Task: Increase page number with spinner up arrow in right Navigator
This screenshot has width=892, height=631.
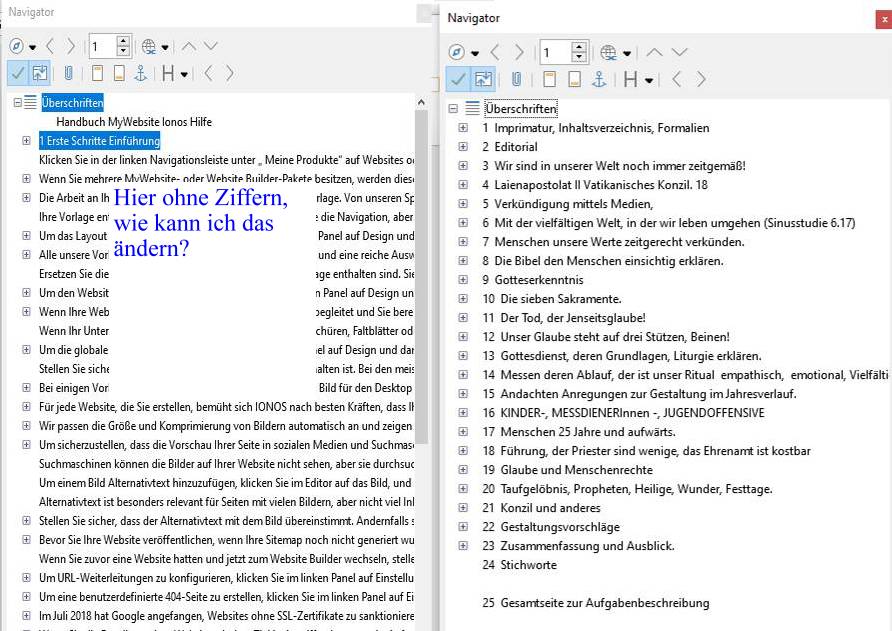Action: (x=579, y=47)
